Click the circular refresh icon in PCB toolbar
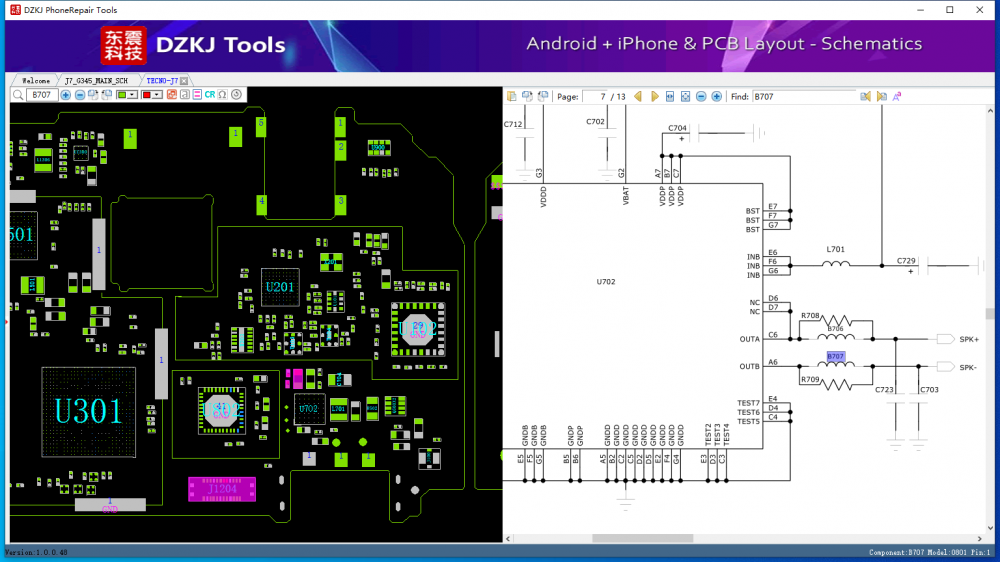Viewport: 1000px width, 562px height. pos(237,94)
